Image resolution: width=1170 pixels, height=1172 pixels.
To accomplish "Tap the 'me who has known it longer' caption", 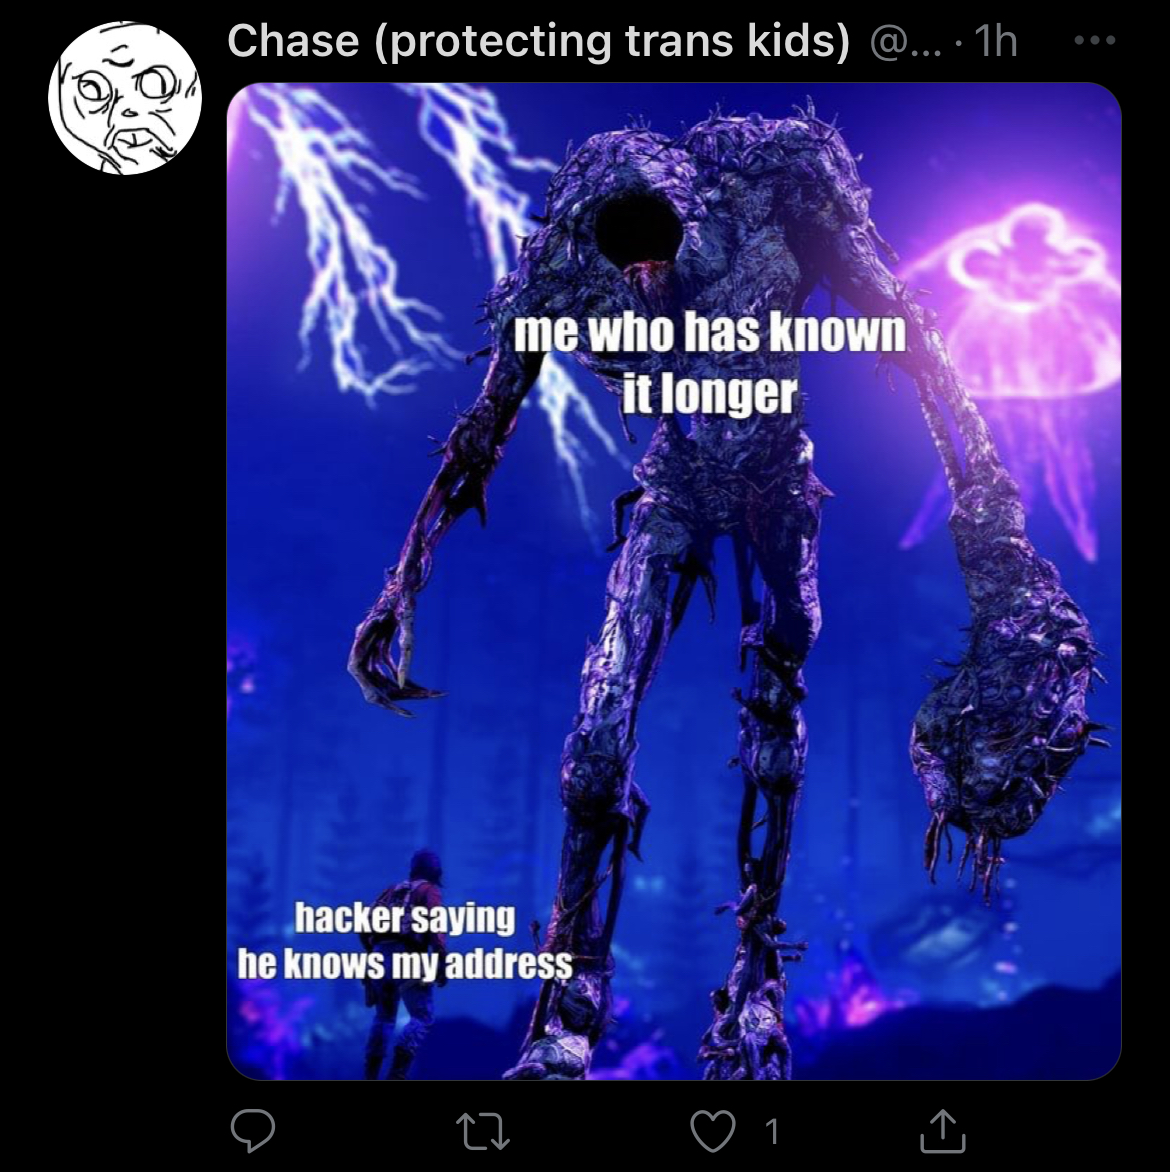I will [x=709, y=363].
